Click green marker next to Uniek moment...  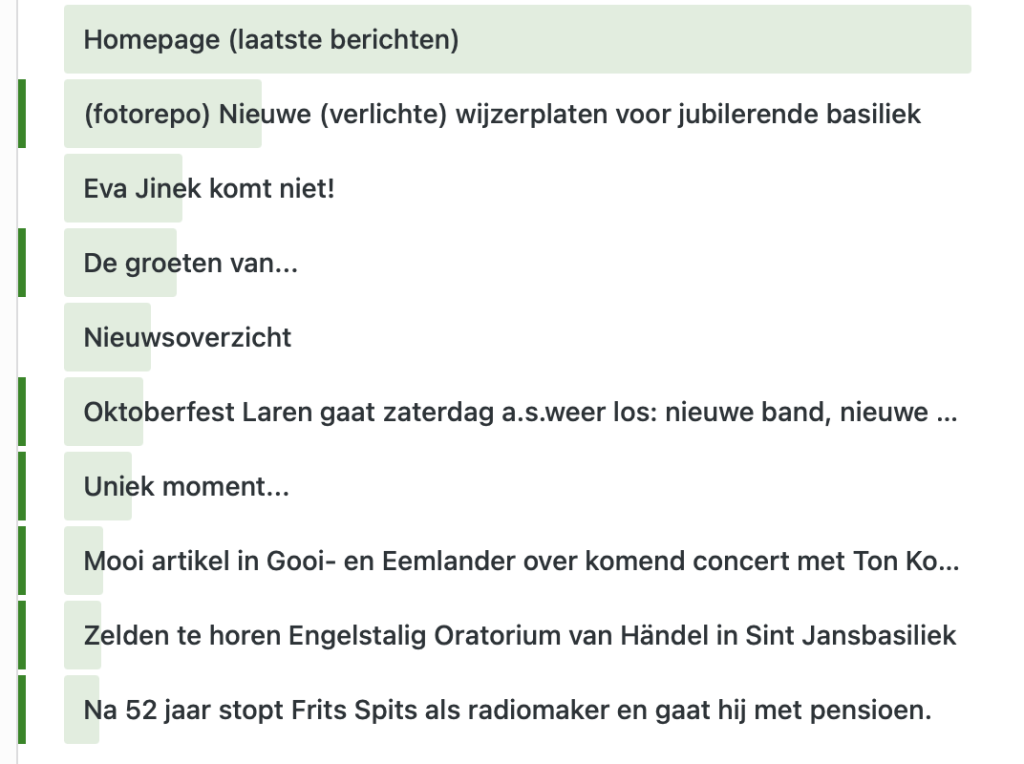[x=22, y=487]
